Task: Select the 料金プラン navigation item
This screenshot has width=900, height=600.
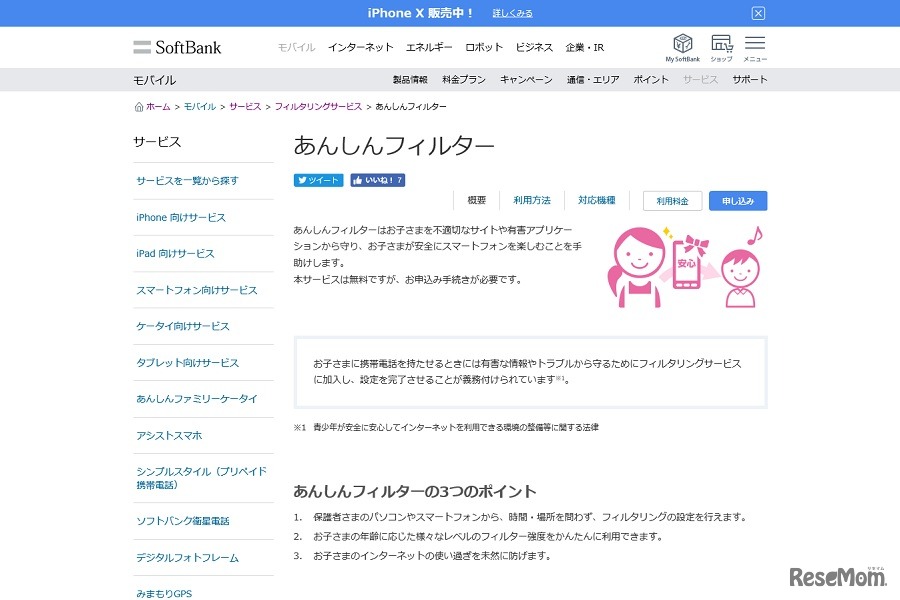Action: tap(464, 80)
